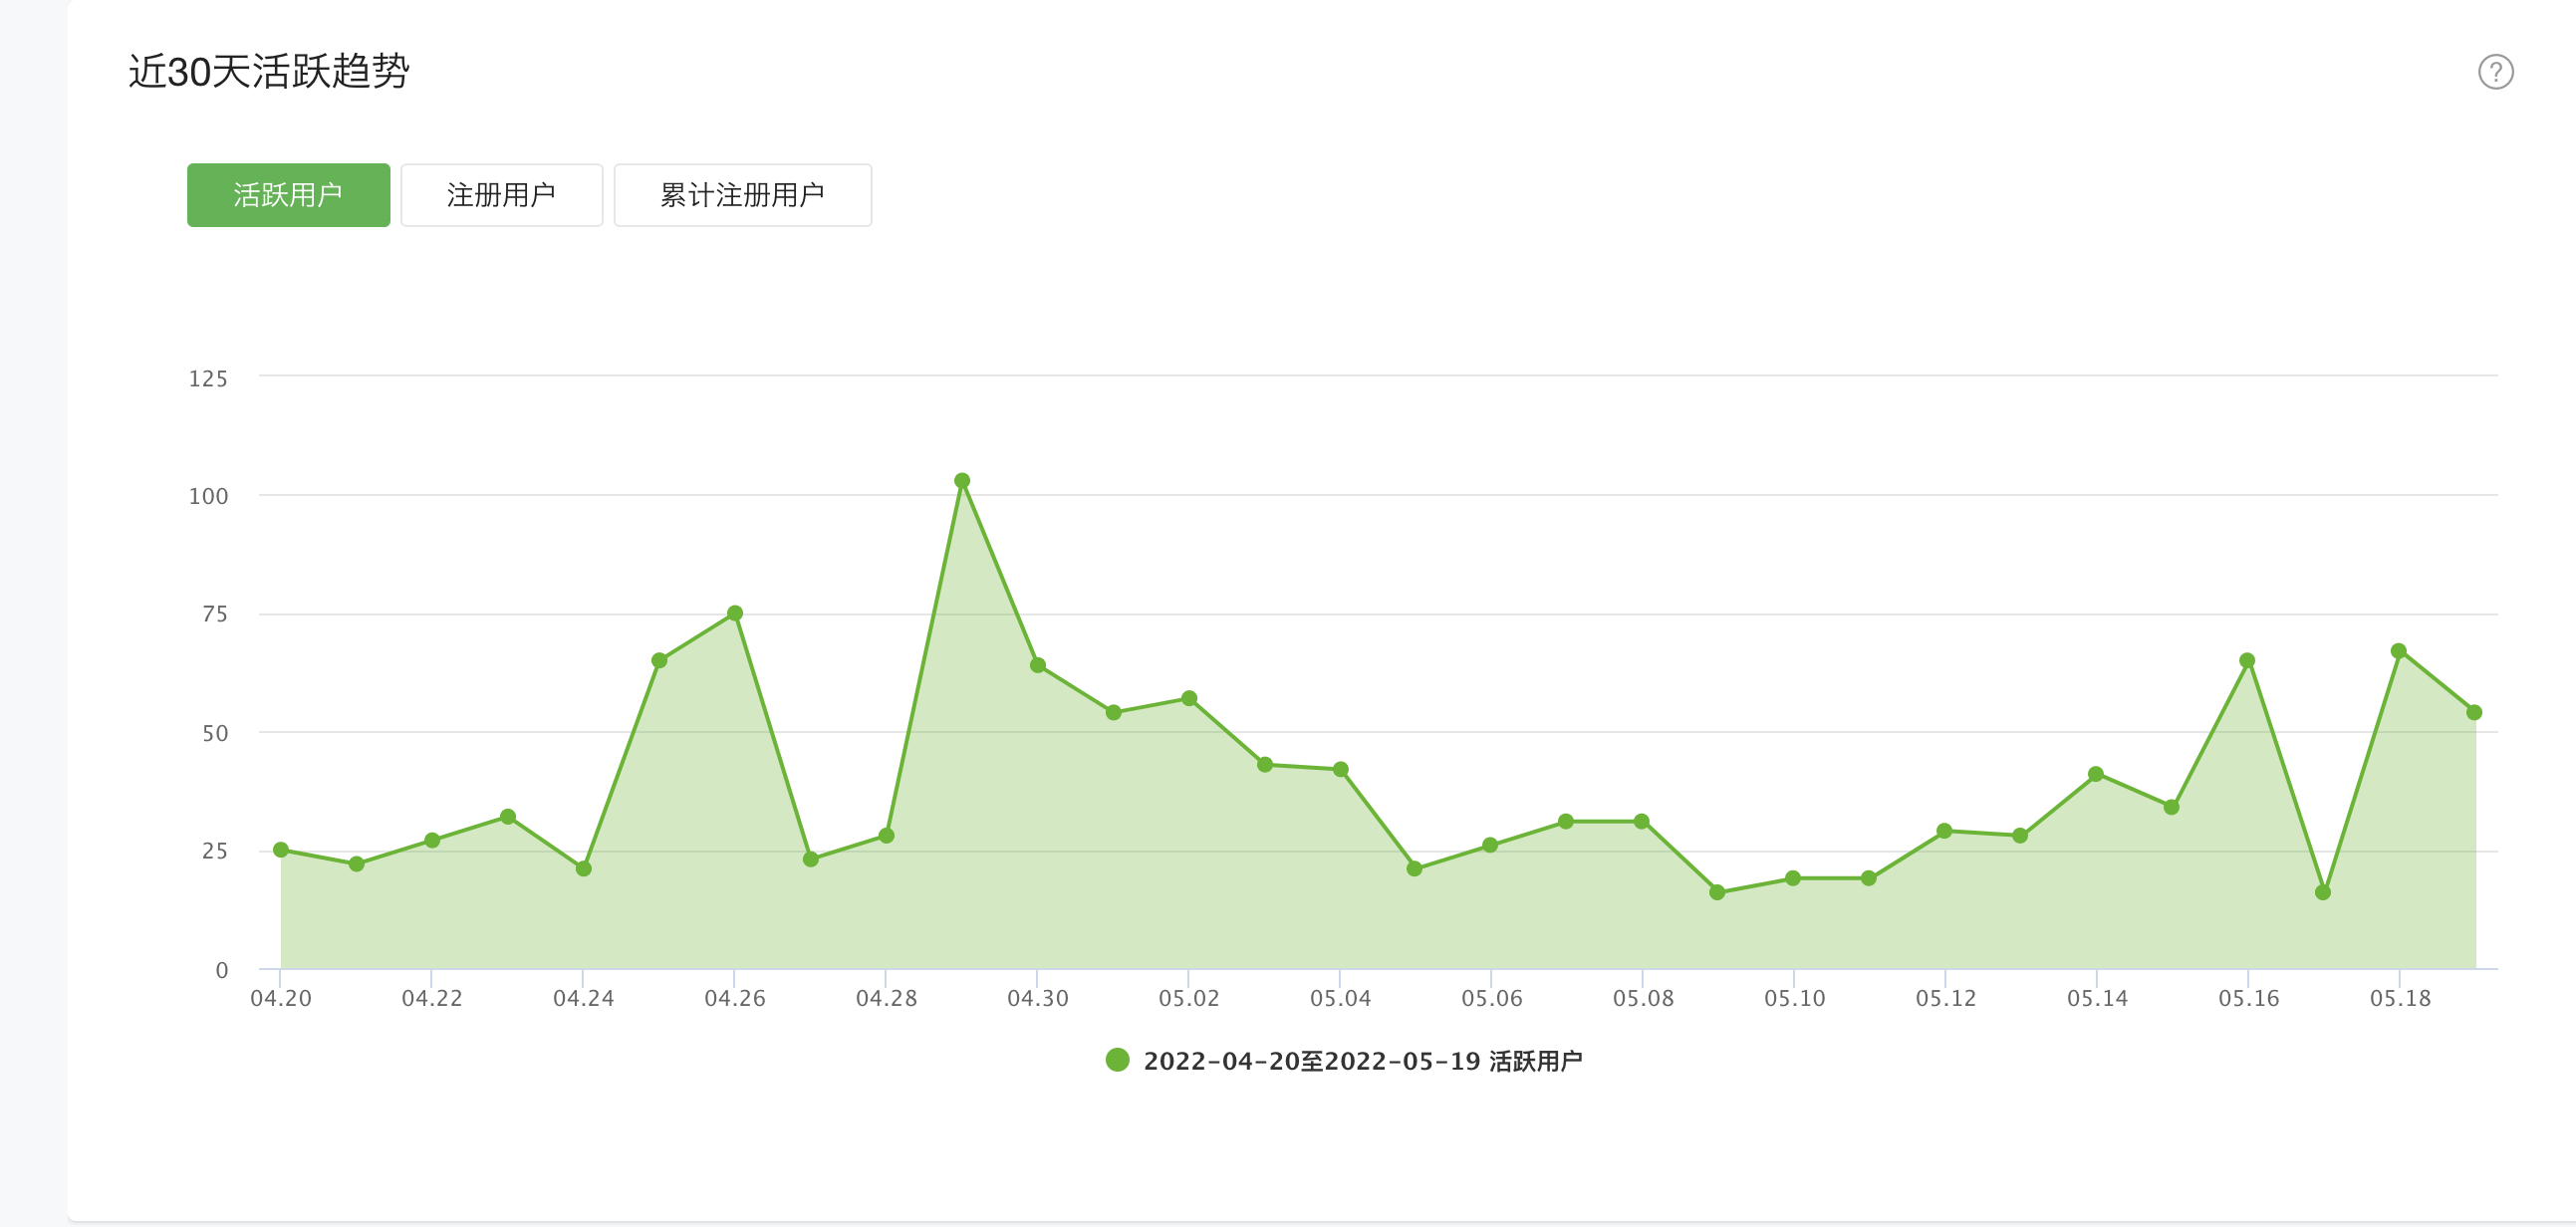This screenshot has width=2576, height=1227.
Task: Click the highest peak data point above 100
Action: point(962,481)
